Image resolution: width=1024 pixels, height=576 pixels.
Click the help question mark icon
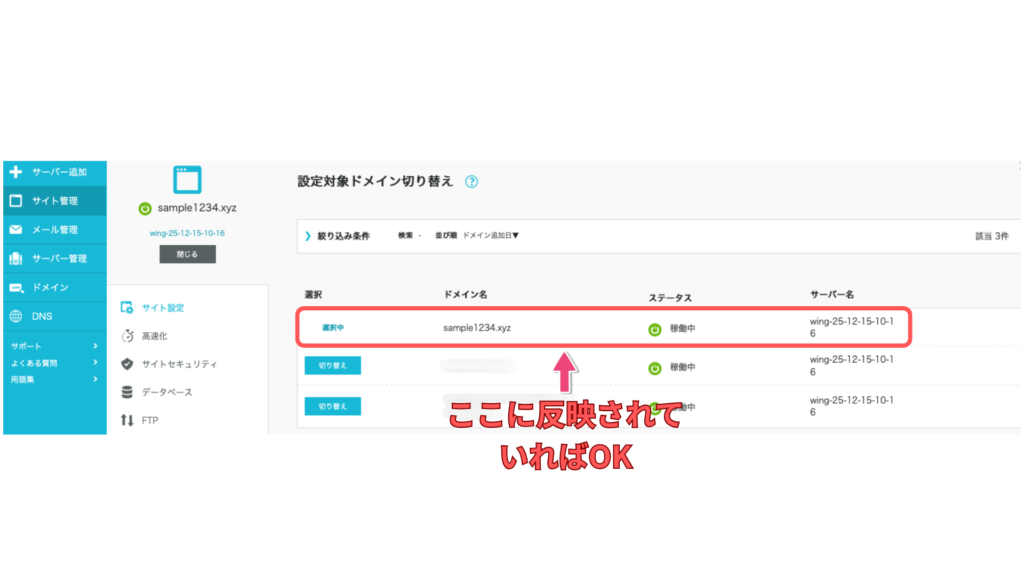tap(472, 182)
